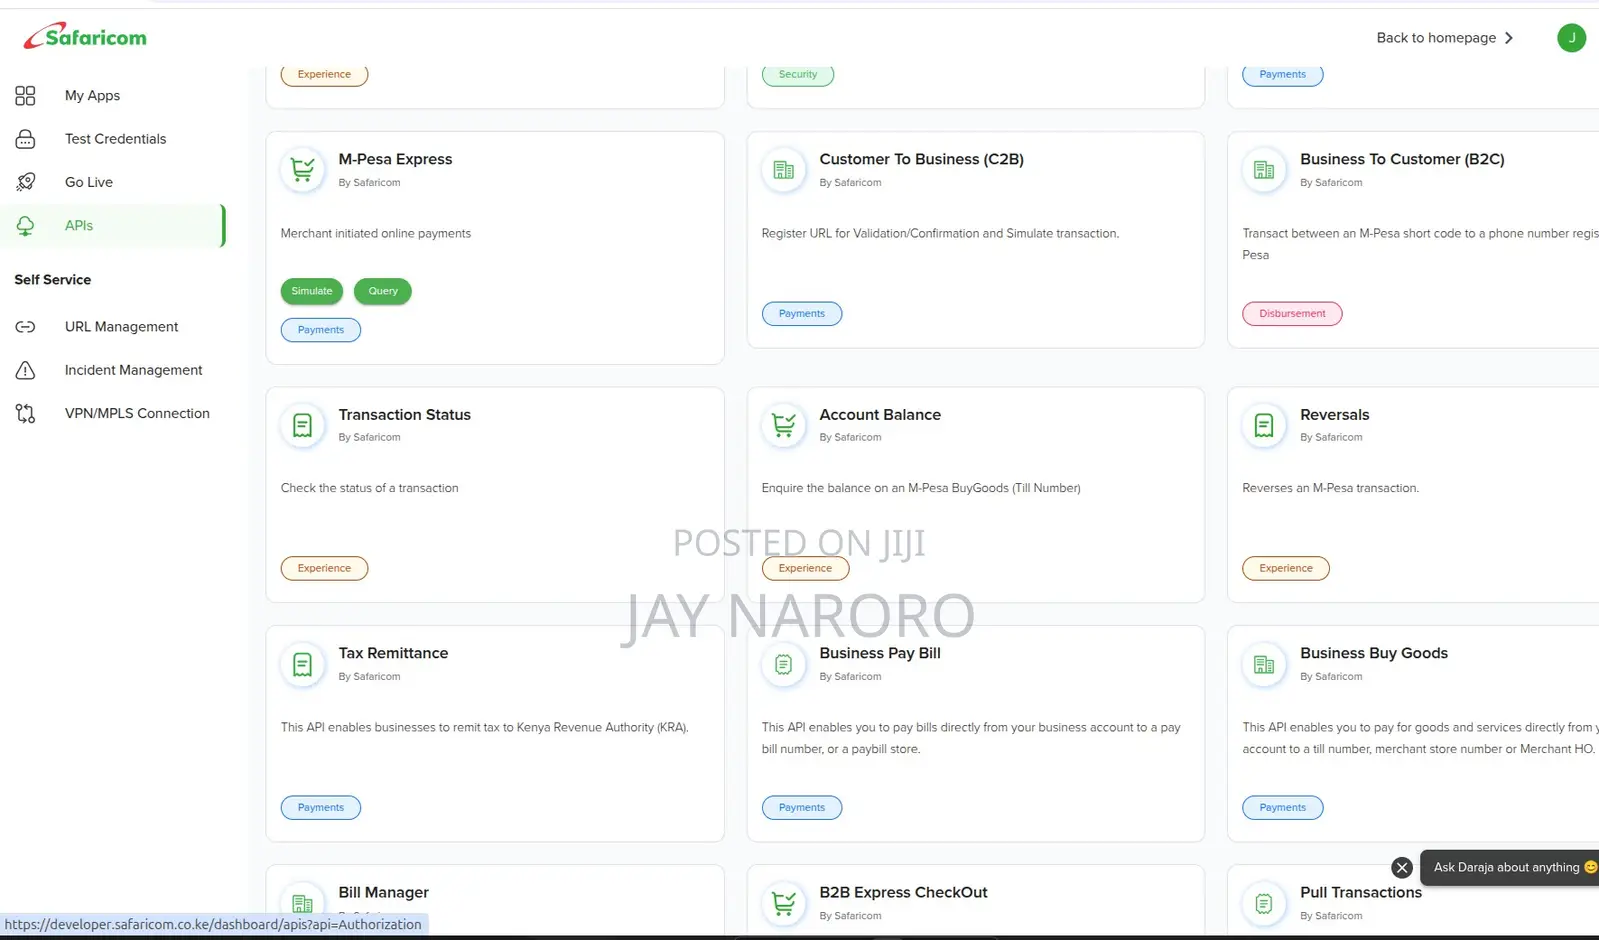The height and width of the screenshot is (940, 1599).
Task: Open Customer To Business (C2B) title
Action: click(x=921, y=159)
